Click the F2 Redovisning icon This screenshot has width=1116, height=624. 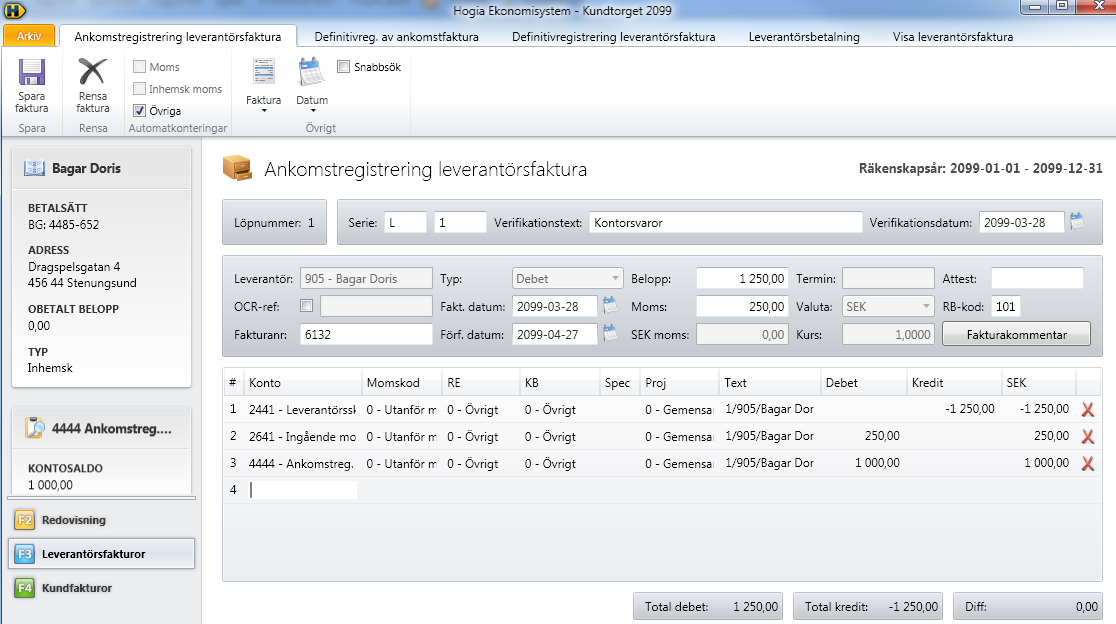tap(24, 520)
